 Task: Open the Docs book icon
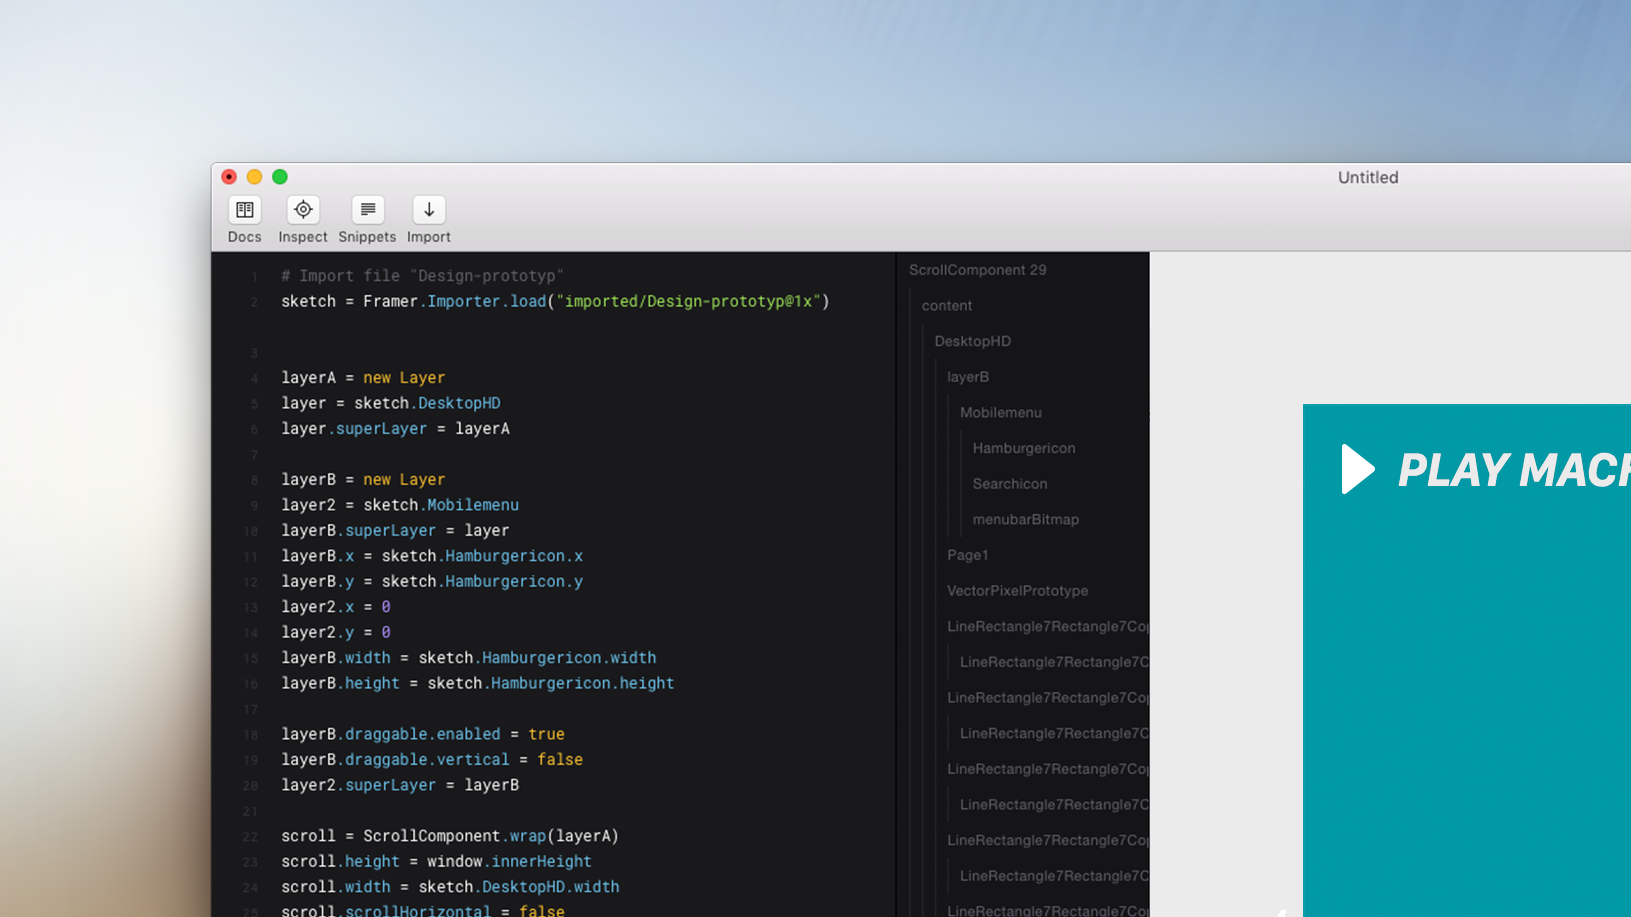[244, 210]
